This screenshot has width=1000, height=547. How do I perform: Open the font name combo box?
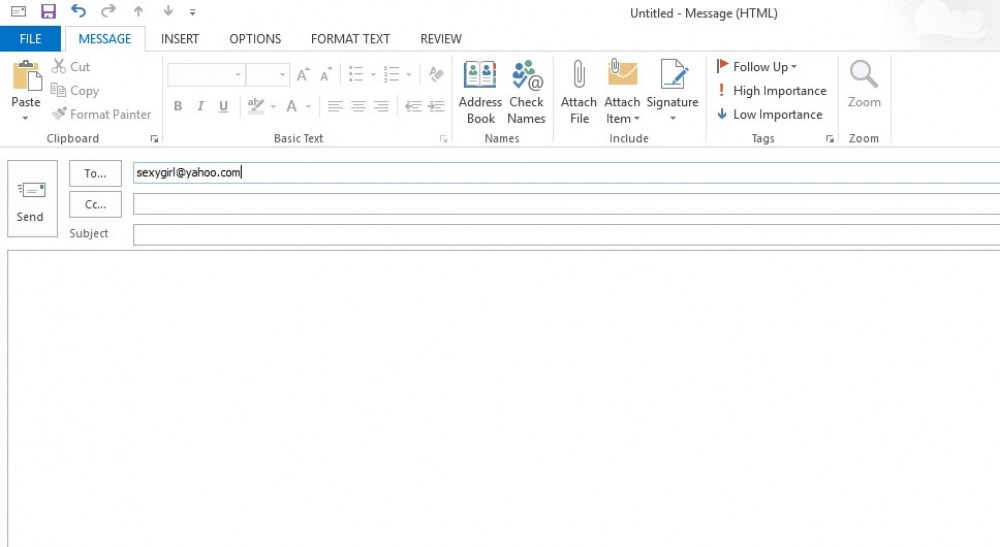coord(205,75)
